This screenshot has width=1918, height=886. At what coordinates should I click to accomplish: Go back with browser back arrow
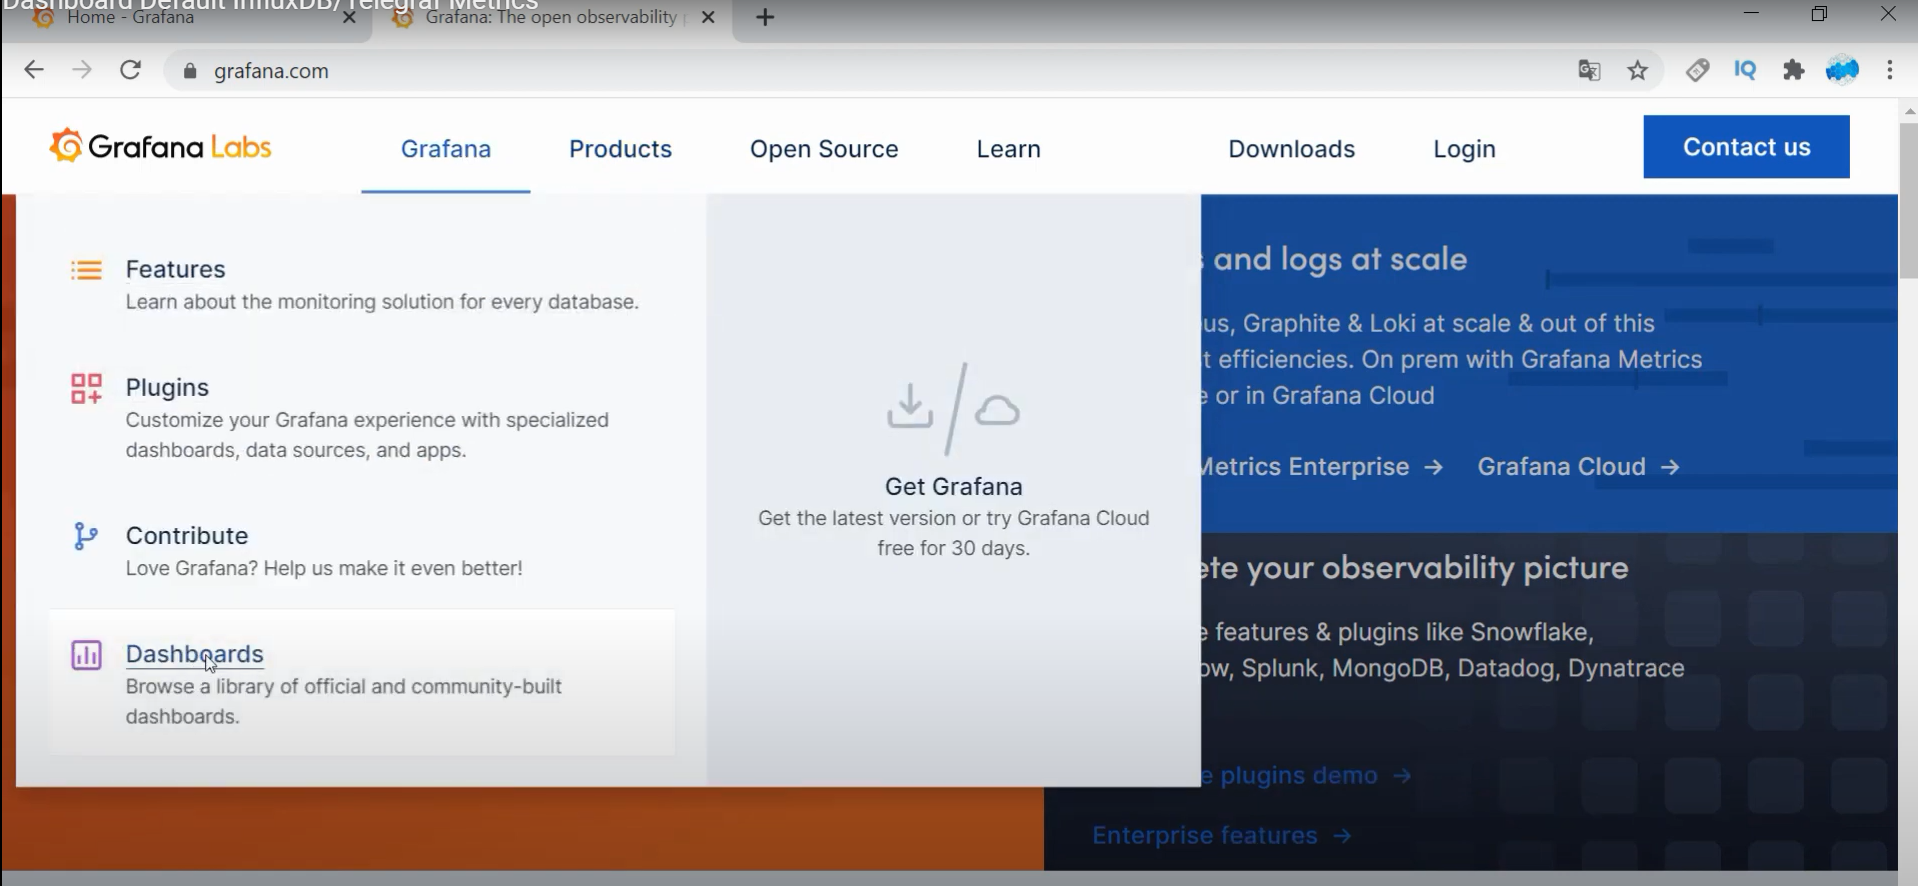tap(34, 70)
